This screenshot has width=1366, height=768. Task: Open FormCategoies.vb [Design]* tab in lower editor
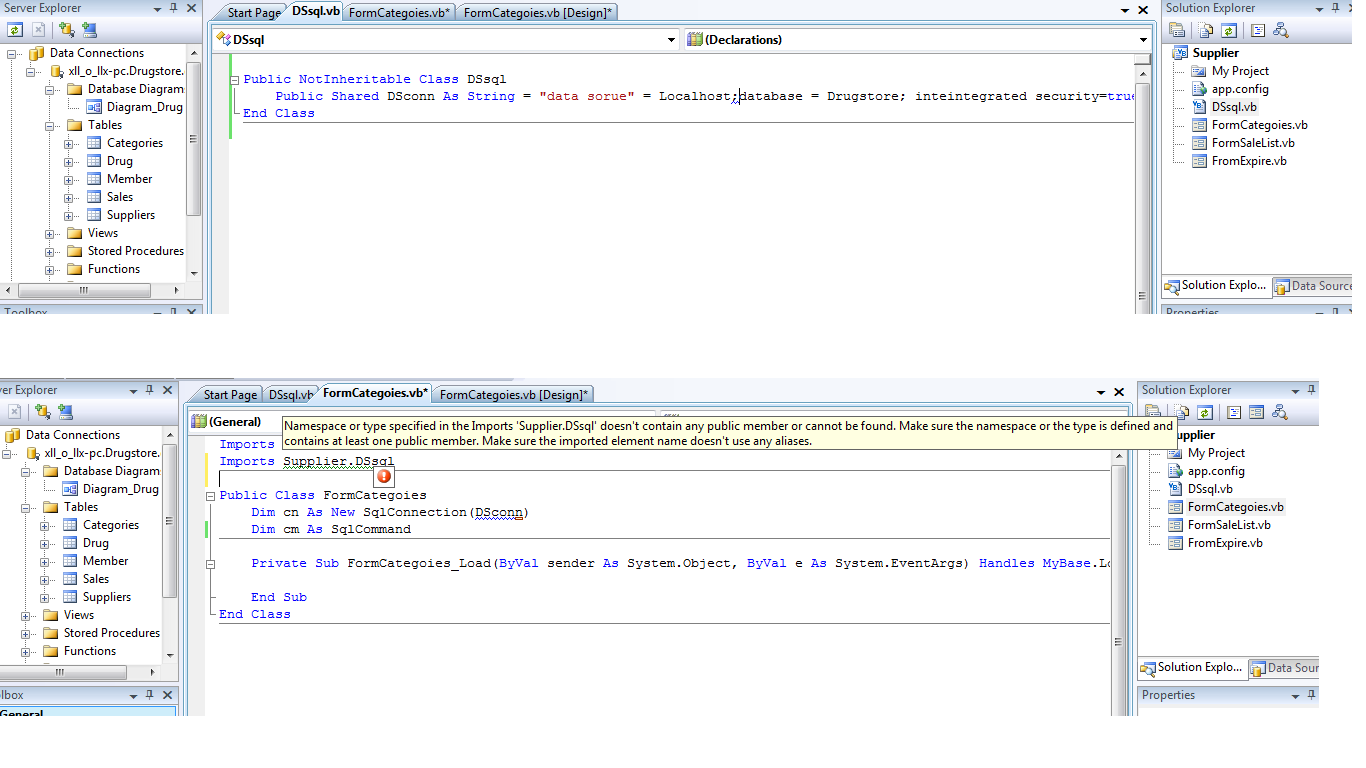(514, 395)
